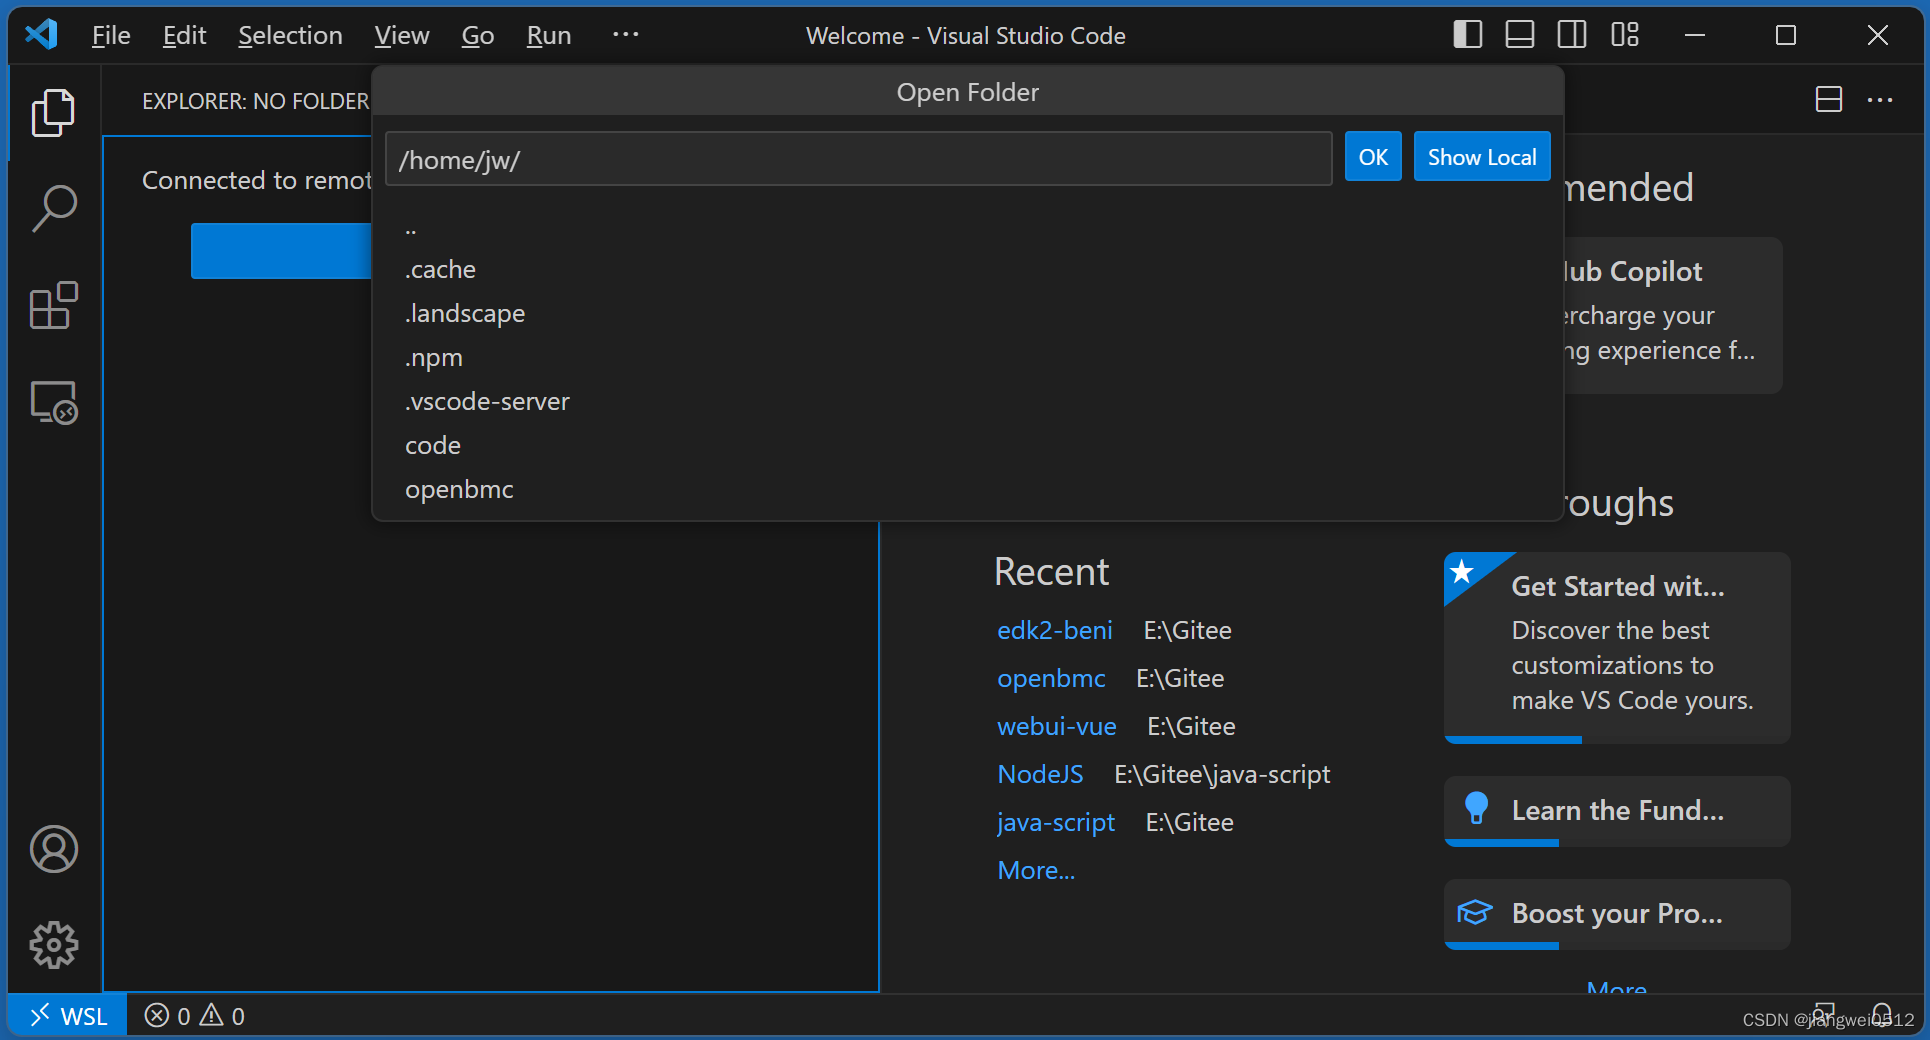Open the Accounts icon

coord(53,849)
